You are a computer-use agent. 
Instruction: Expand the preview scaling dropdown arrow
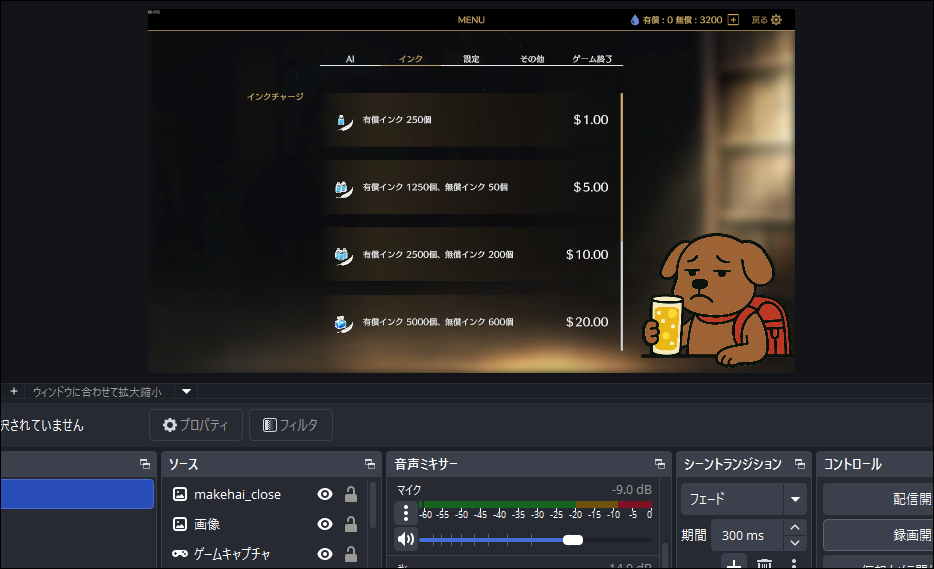click(186, 391)
